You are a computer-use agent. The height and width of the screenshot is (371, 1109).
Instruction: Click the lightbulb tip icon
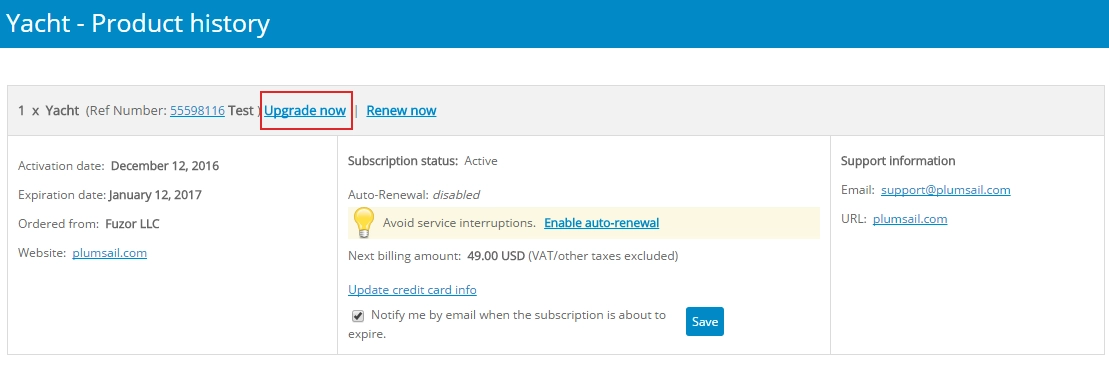363,223
